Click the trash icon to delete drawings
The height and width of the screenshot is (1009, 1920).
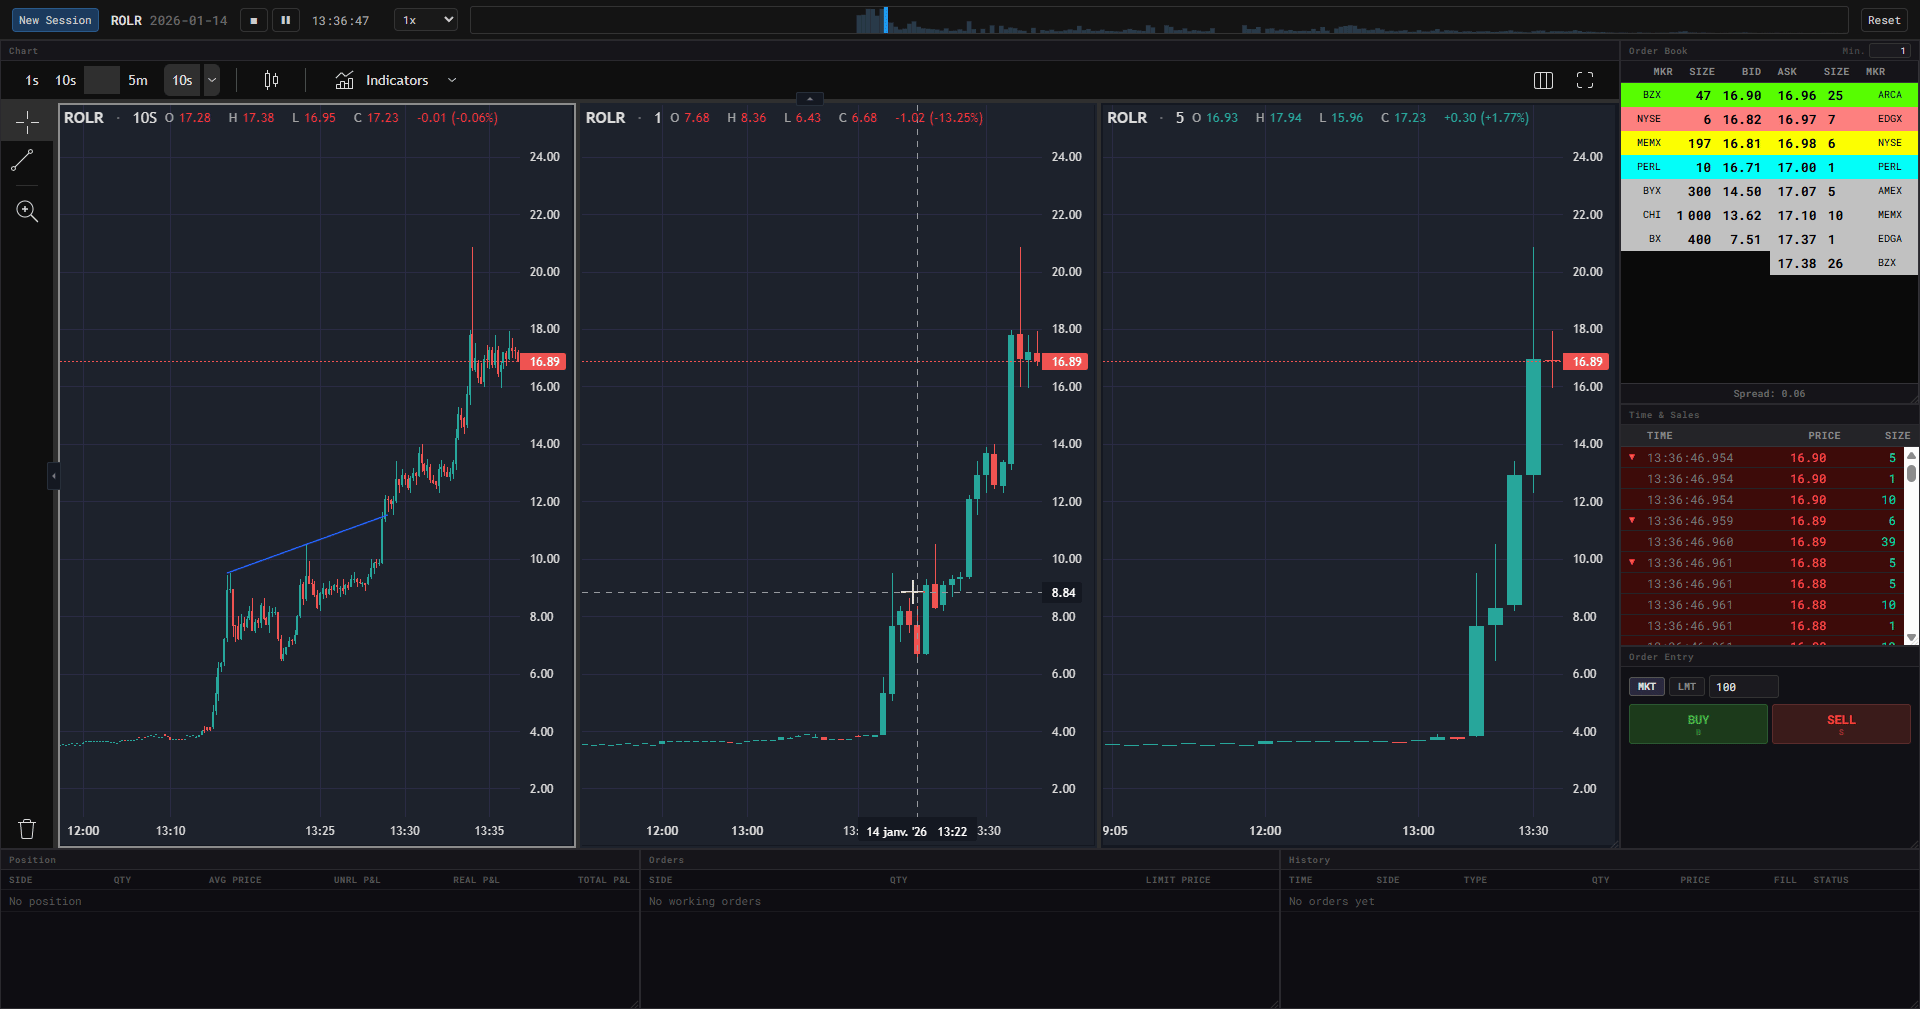click(x=26, y=829)
